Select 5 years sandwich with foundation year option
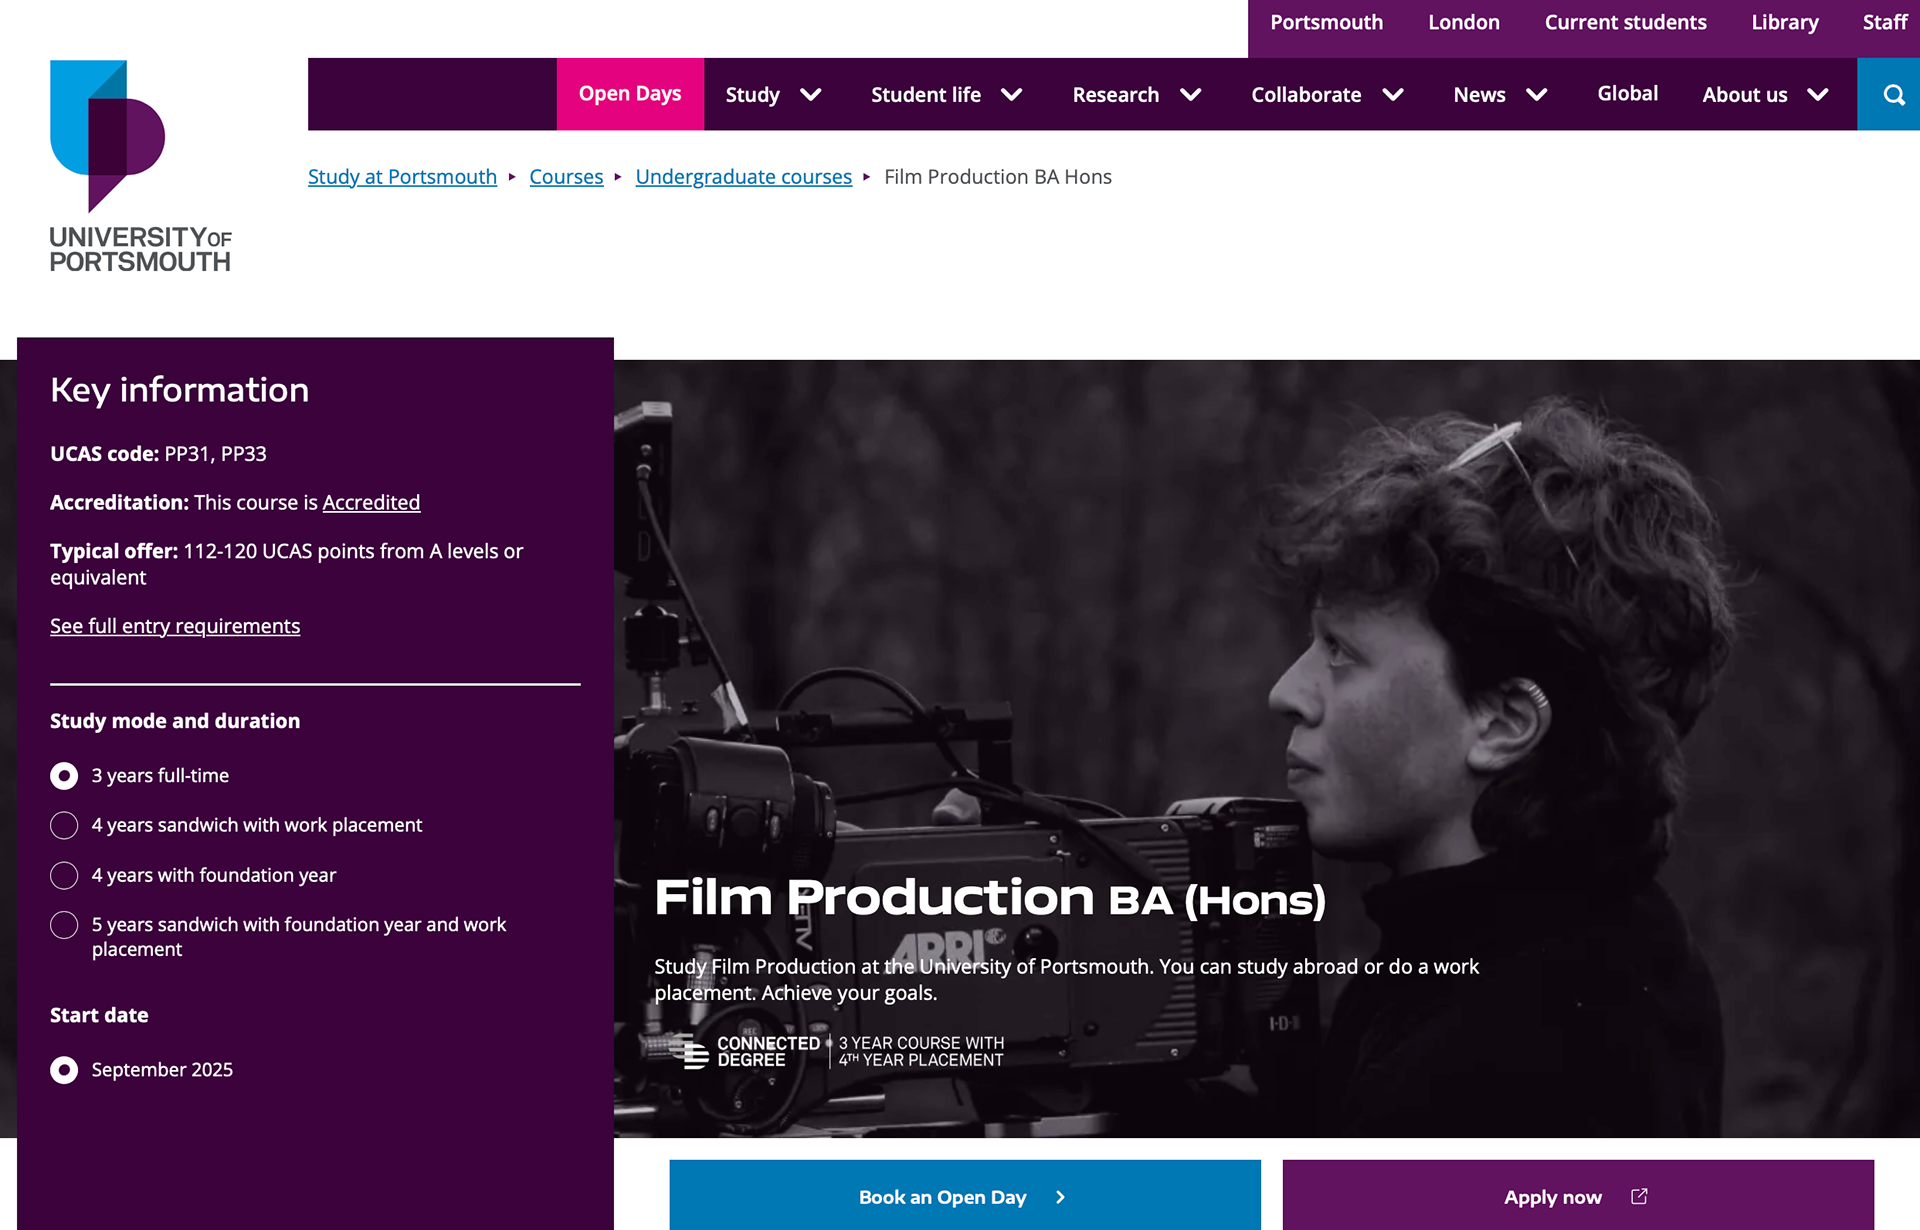 pyautogui.click(x=64, y=925)
